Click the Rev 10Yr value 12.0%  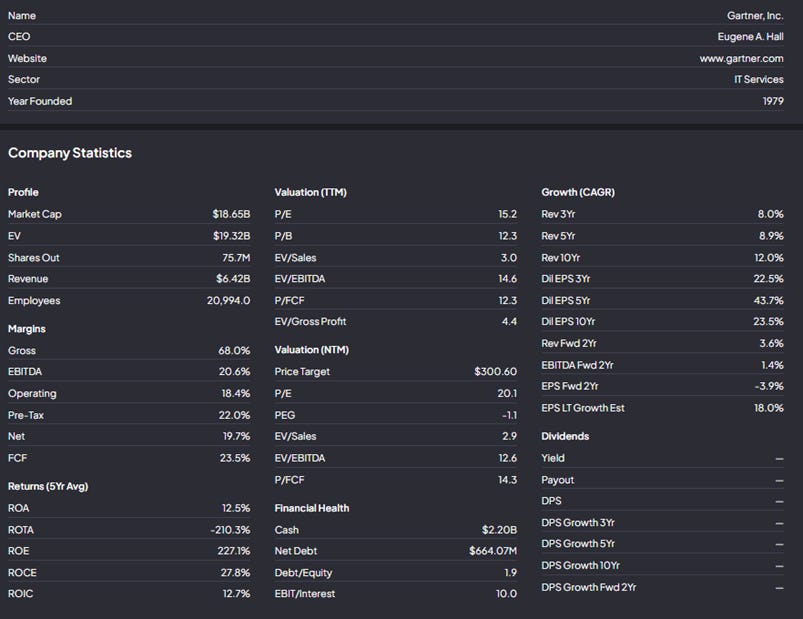769,258
